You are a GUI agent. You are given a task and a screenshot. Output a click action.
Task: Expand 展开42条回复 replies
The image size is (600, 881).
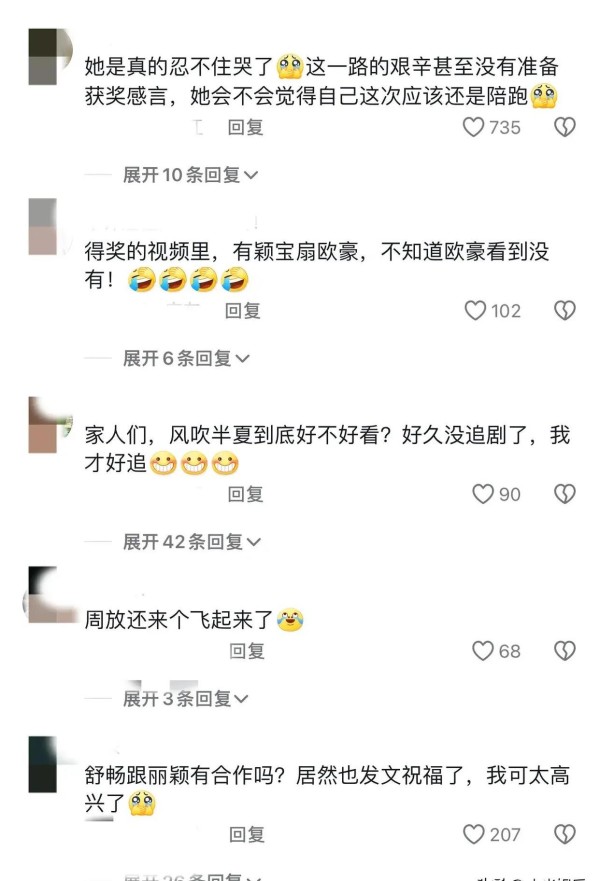tap(192, 542)
